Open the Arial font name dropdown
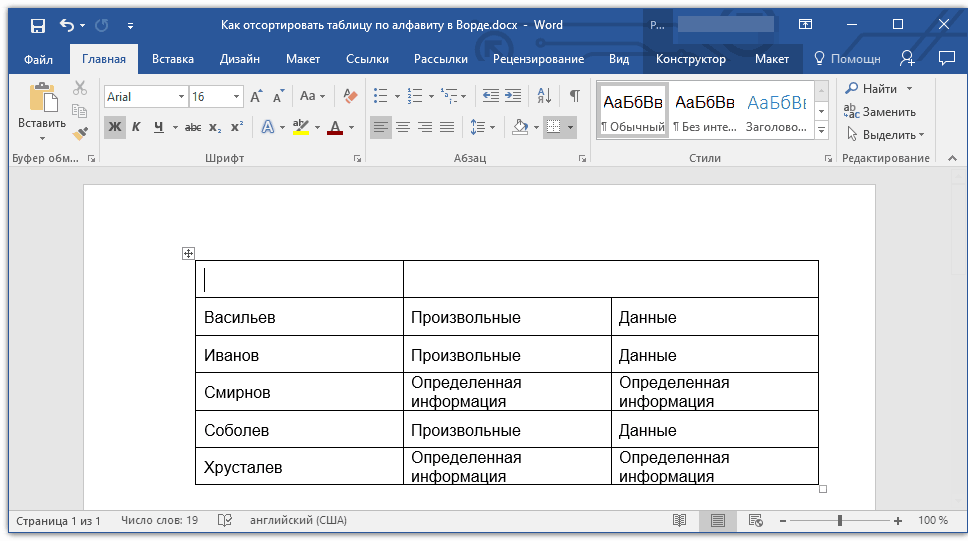This screenshot has height=541, width=968. (181, 97)
